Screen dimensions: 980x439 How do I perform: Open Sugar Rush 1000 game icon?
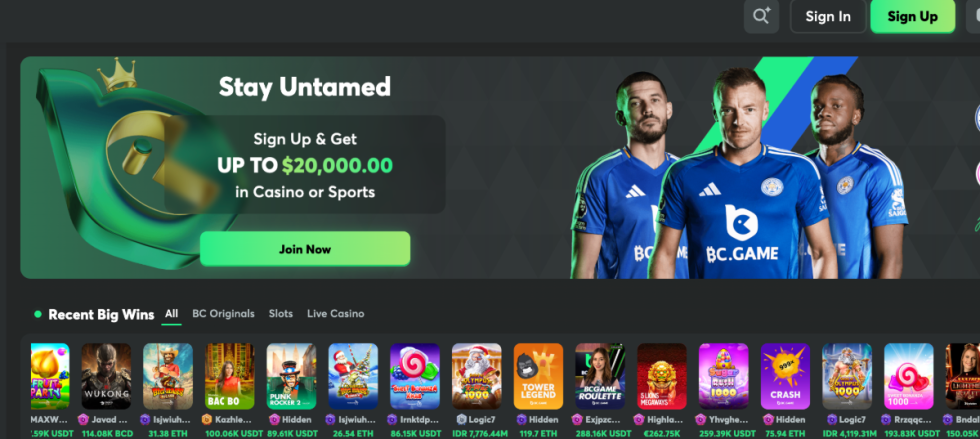(723, 376)
